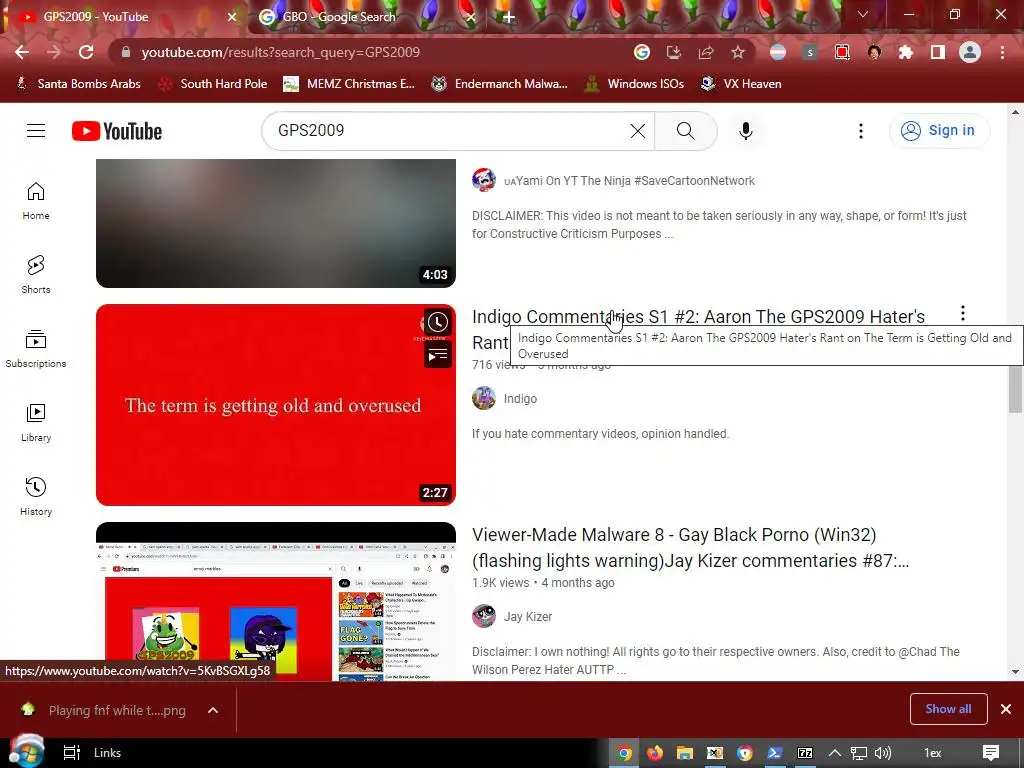Open File Explorer from taskbar

(x=684, y=753)
